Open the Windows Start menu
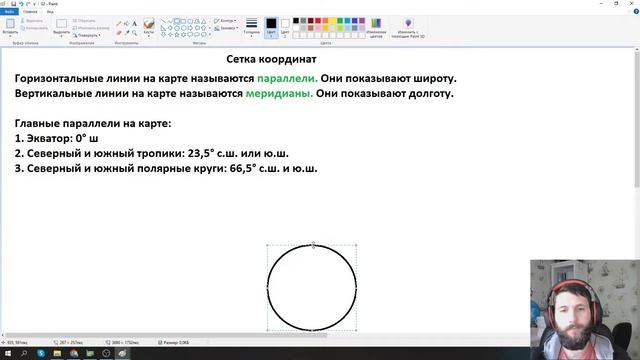Screen dimensions: 640x360 point(8,353)
